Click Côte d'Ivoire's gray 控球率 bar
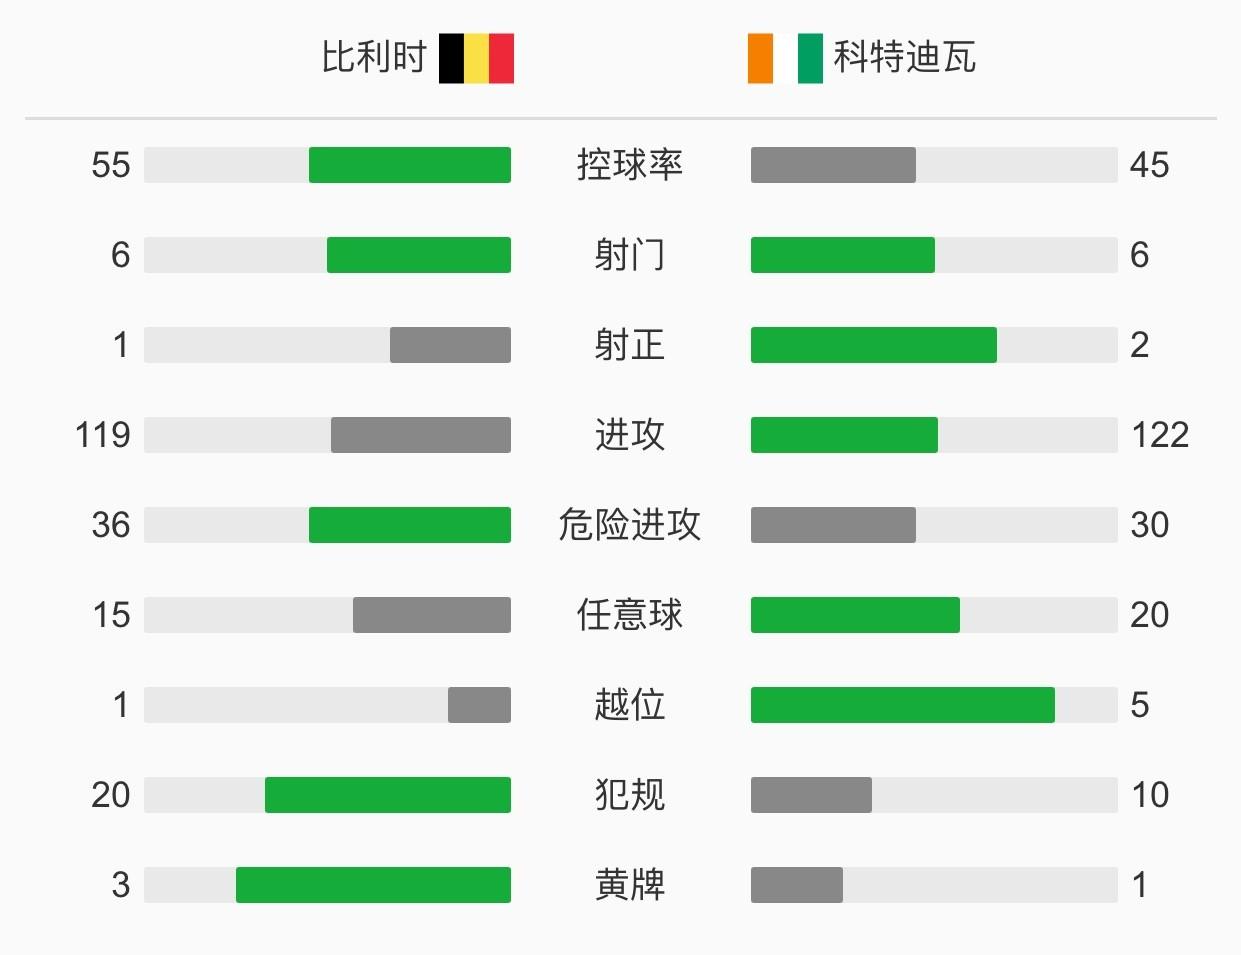Image resolution: width=1241 pixels, height=955 pixels. [x=833, y=165]
